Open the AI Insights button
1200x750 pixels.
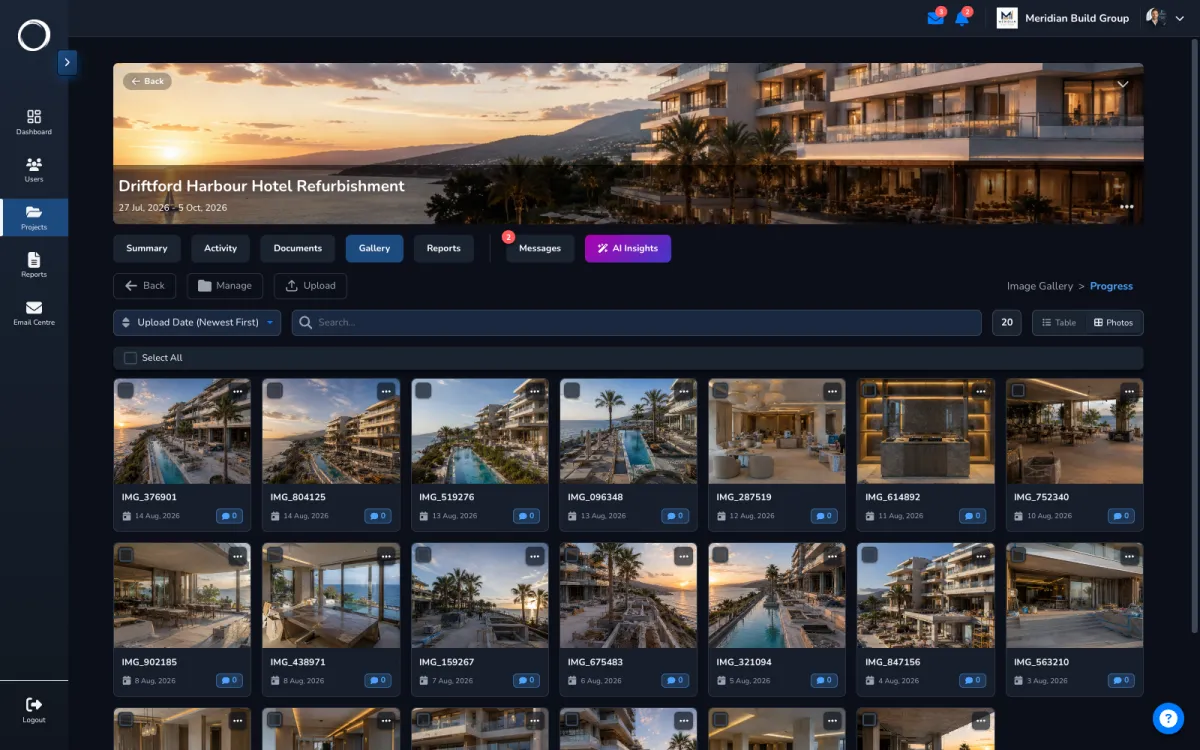(628, 248)
